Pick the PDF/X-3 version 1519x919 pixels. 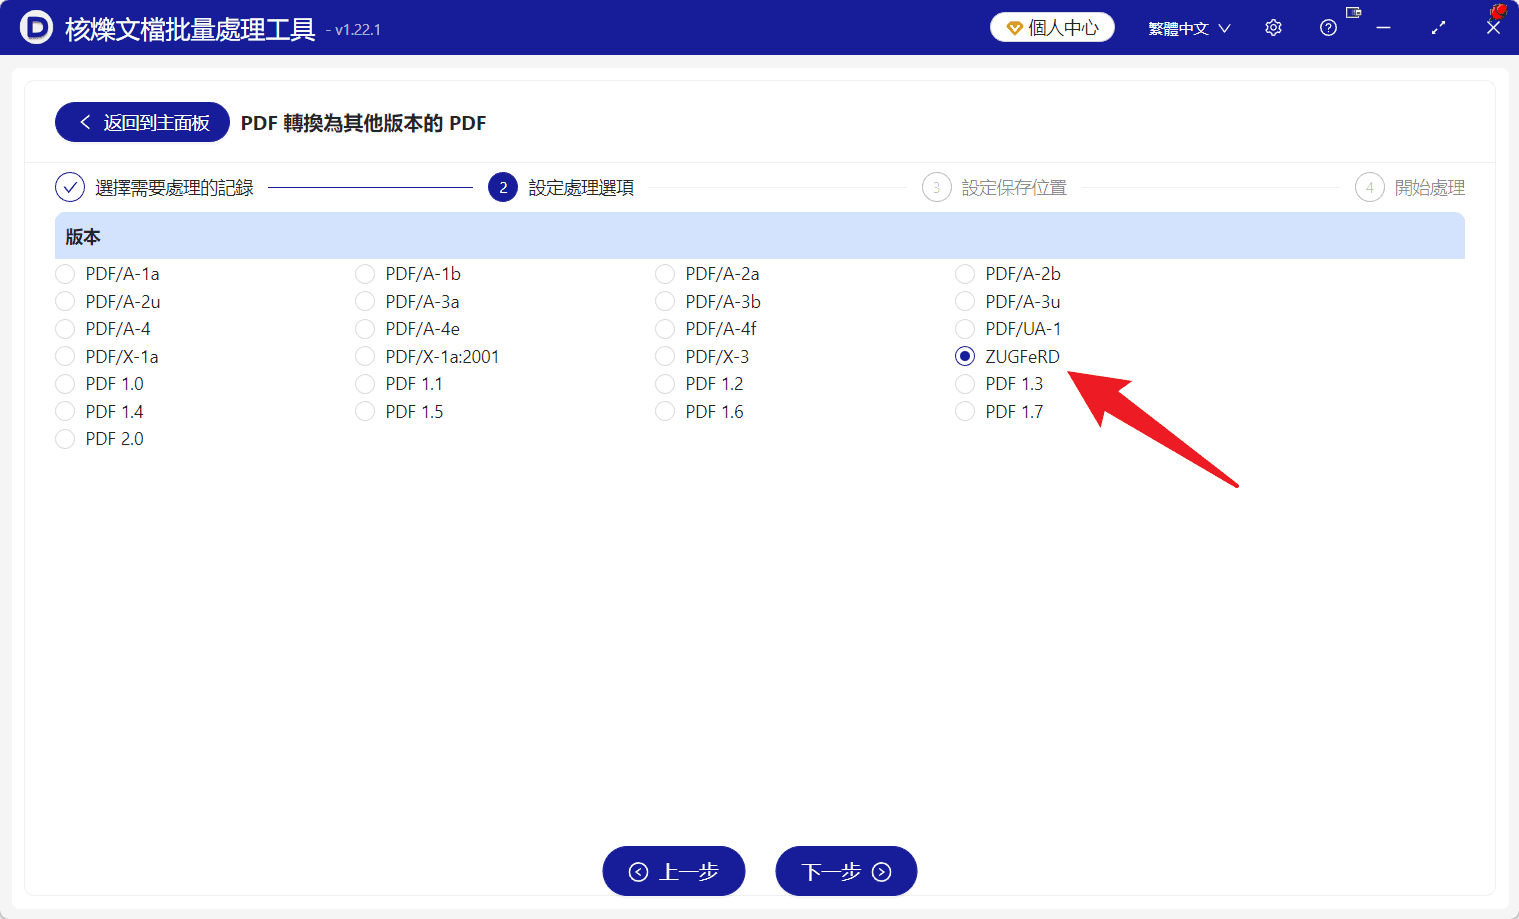(665, 356)
